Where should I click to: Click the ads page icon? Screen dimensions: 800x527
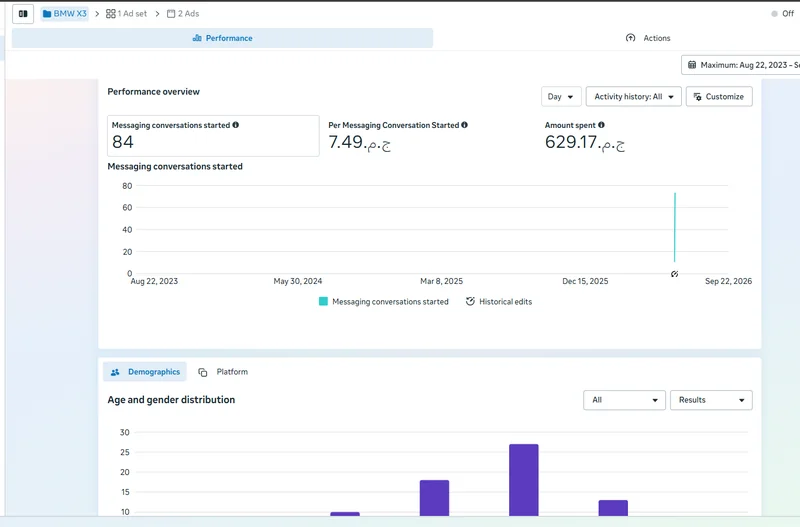171,14
